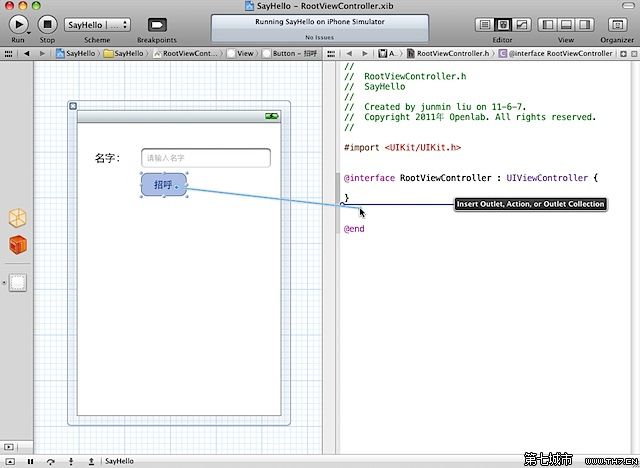Select the 名字 label on canvas
The width and height of the screenshot is (640, 468).
[107, 158]
